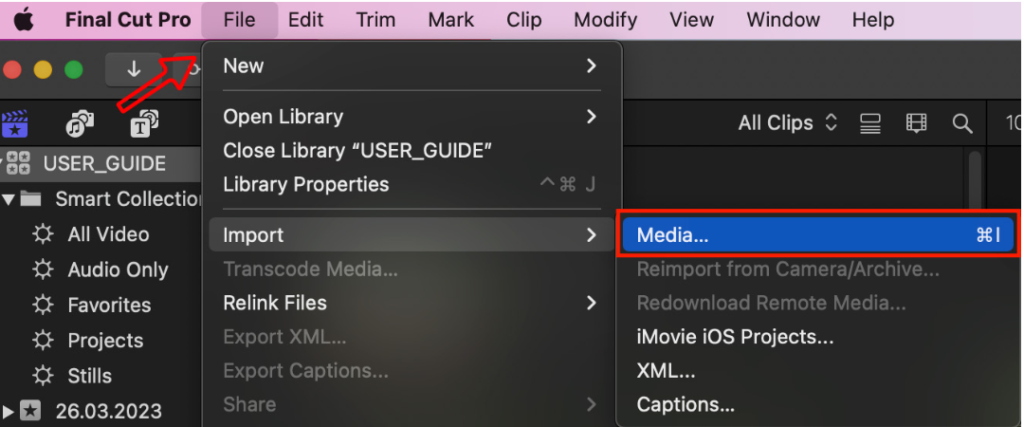Image resolution: width=1024 pixels, height=427 pixels.
Task: Open the Help menu
Action: click(x=872, y=20)
